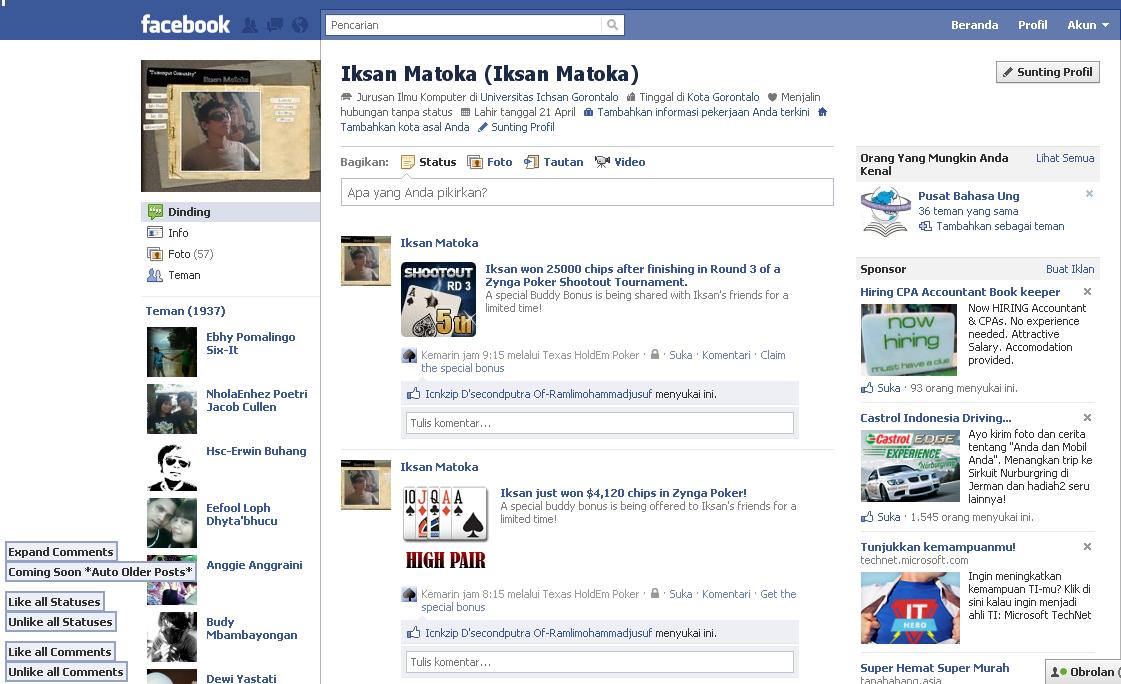
Task: Click Tambahkan informasi pekerjaan Anda terkini
Action: tap(703, 112)
